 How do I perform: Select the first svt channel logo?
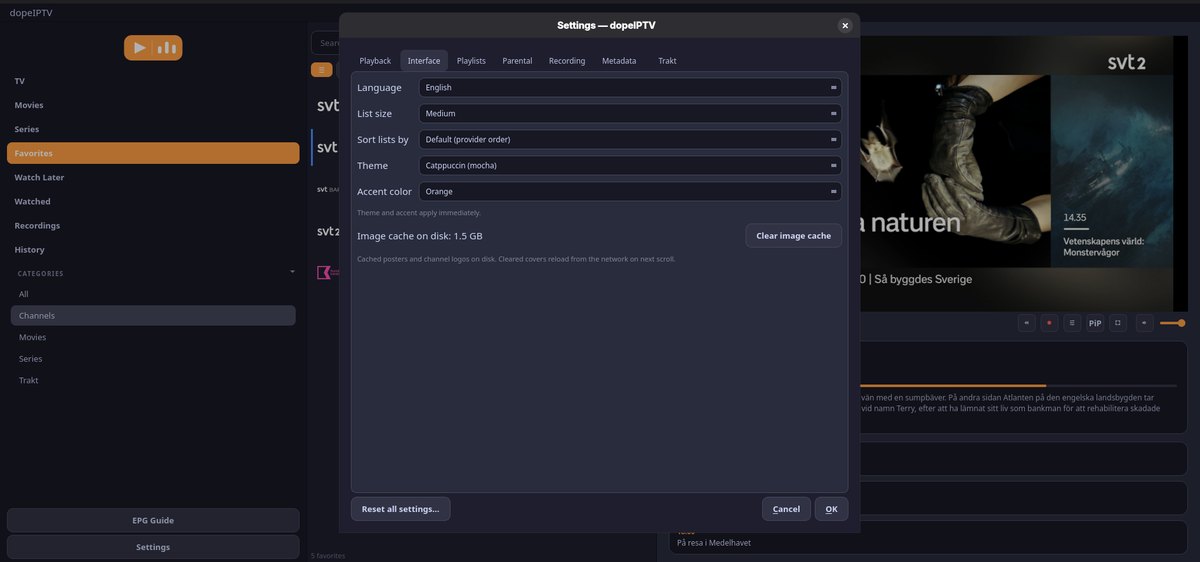tap(327, 105)
